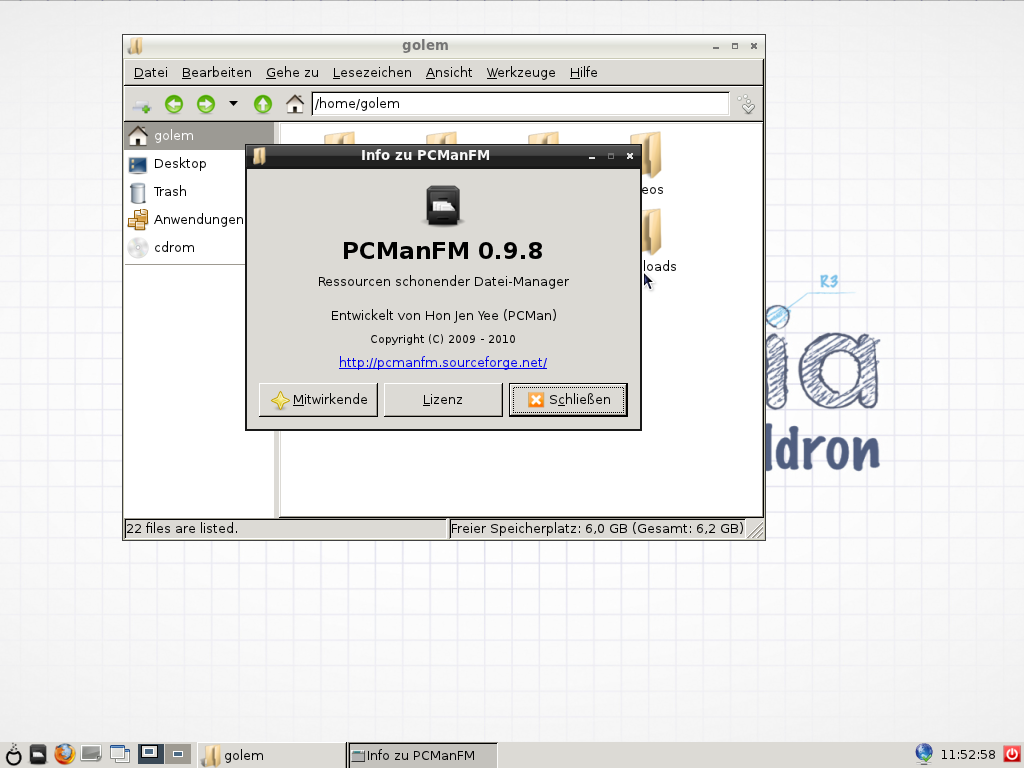This screenshot has height=768, width=1024.
Task: Close the Info zu PCManFM dialog
Action: [630, 156]
